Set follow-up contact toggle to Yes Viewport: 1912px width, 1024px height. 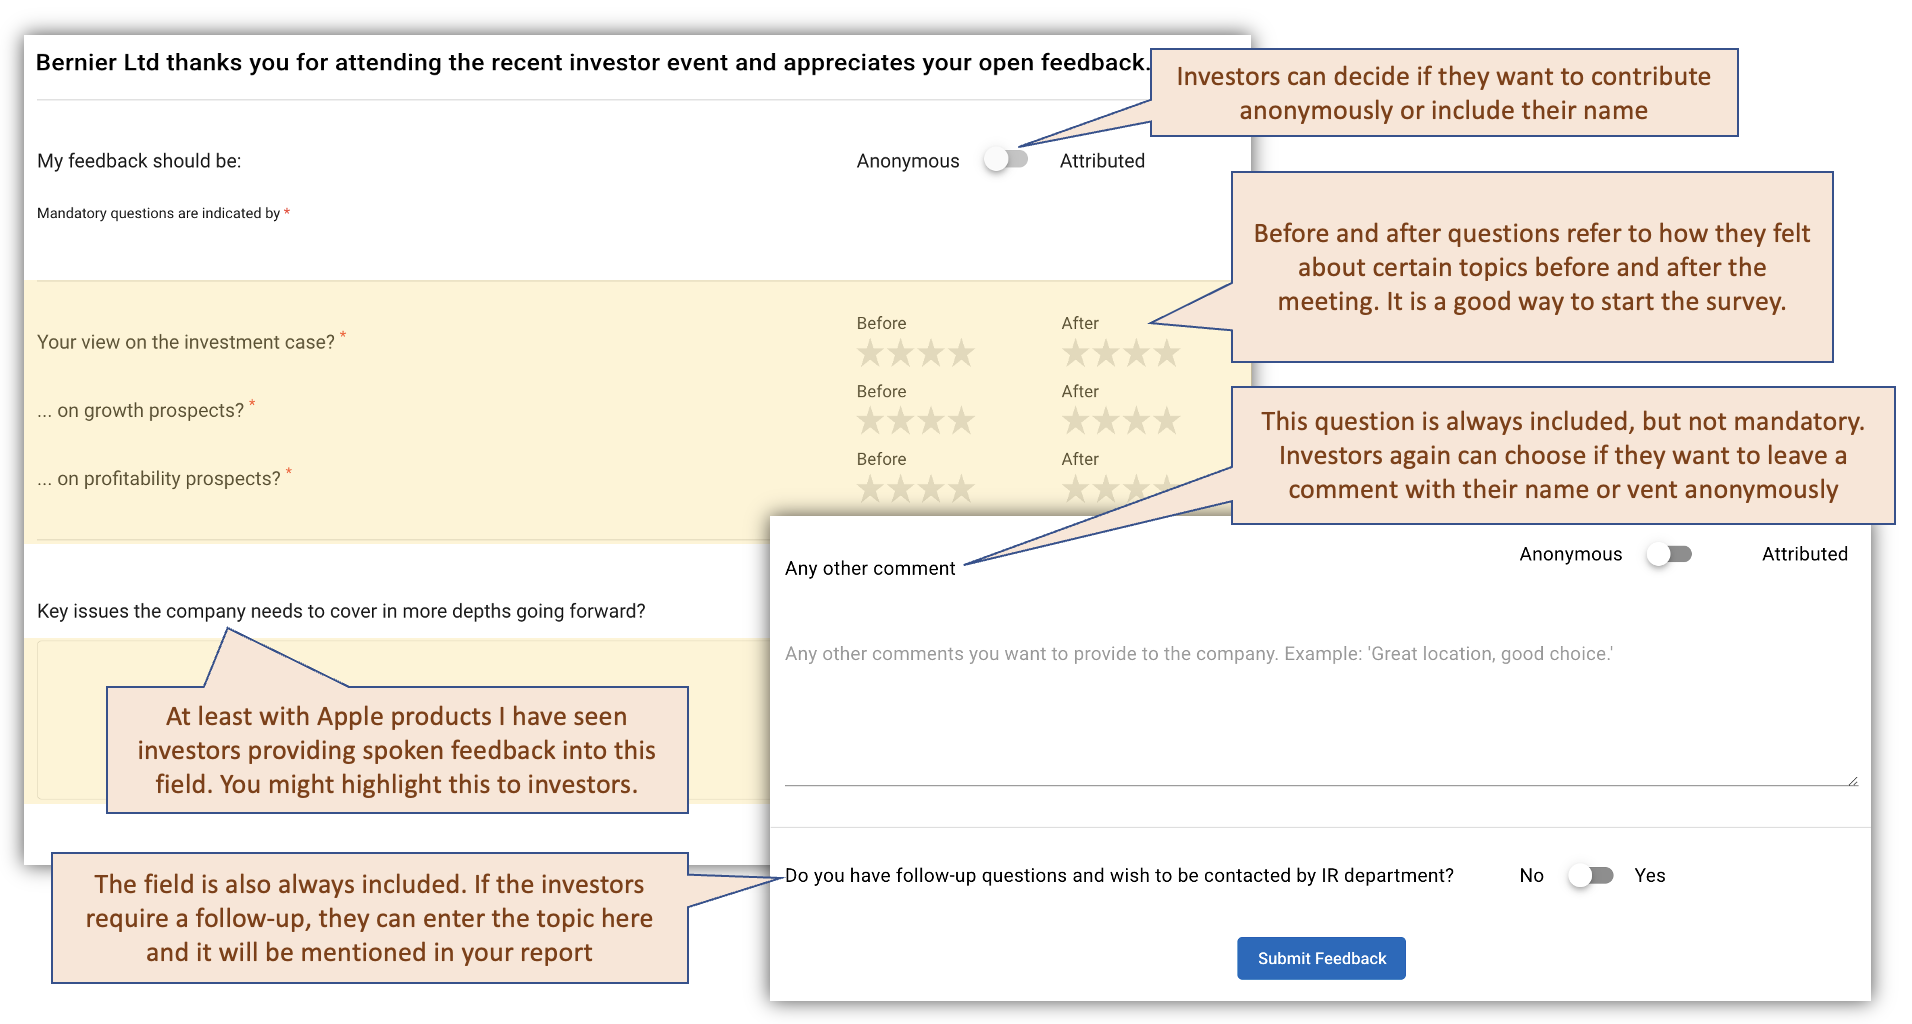click(1592, 875)
